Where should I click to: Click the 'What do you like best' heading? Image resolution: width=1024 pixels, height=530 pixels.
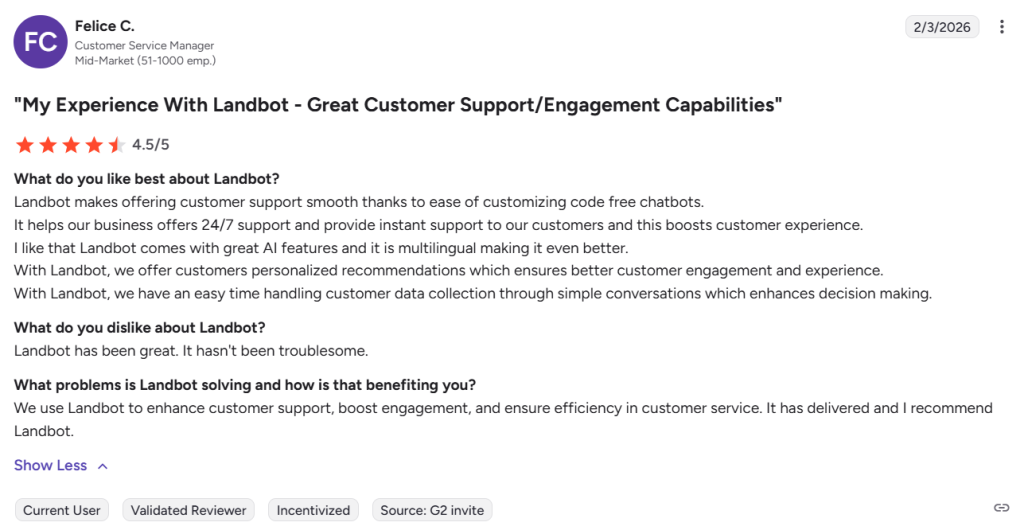pyautogui.click(x=147, y=179)
